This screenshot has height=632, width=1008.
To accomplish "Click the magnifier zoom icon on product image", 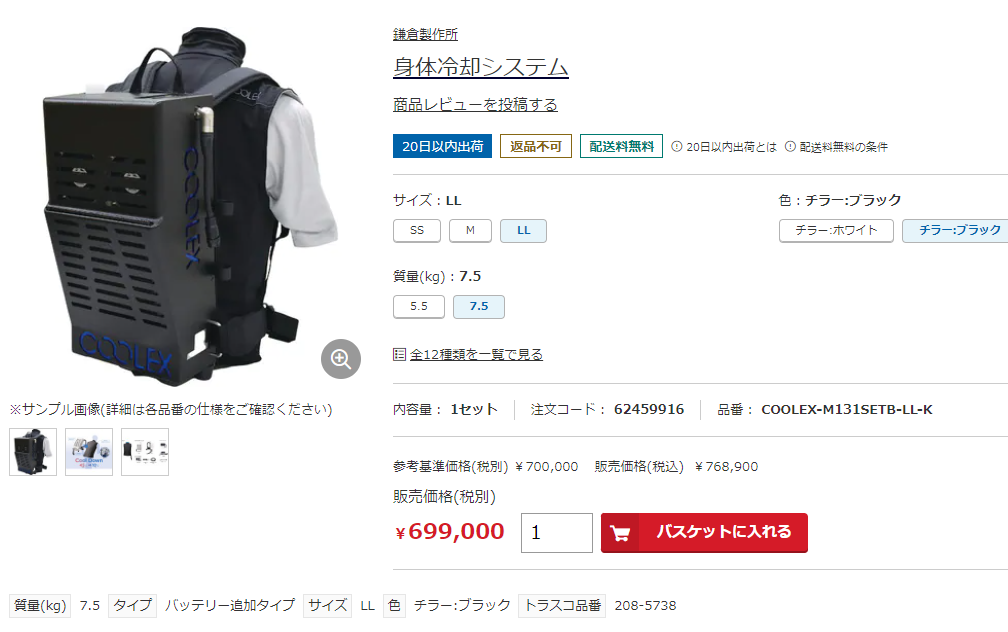I will pyautogui.click(x=341, y=359).
